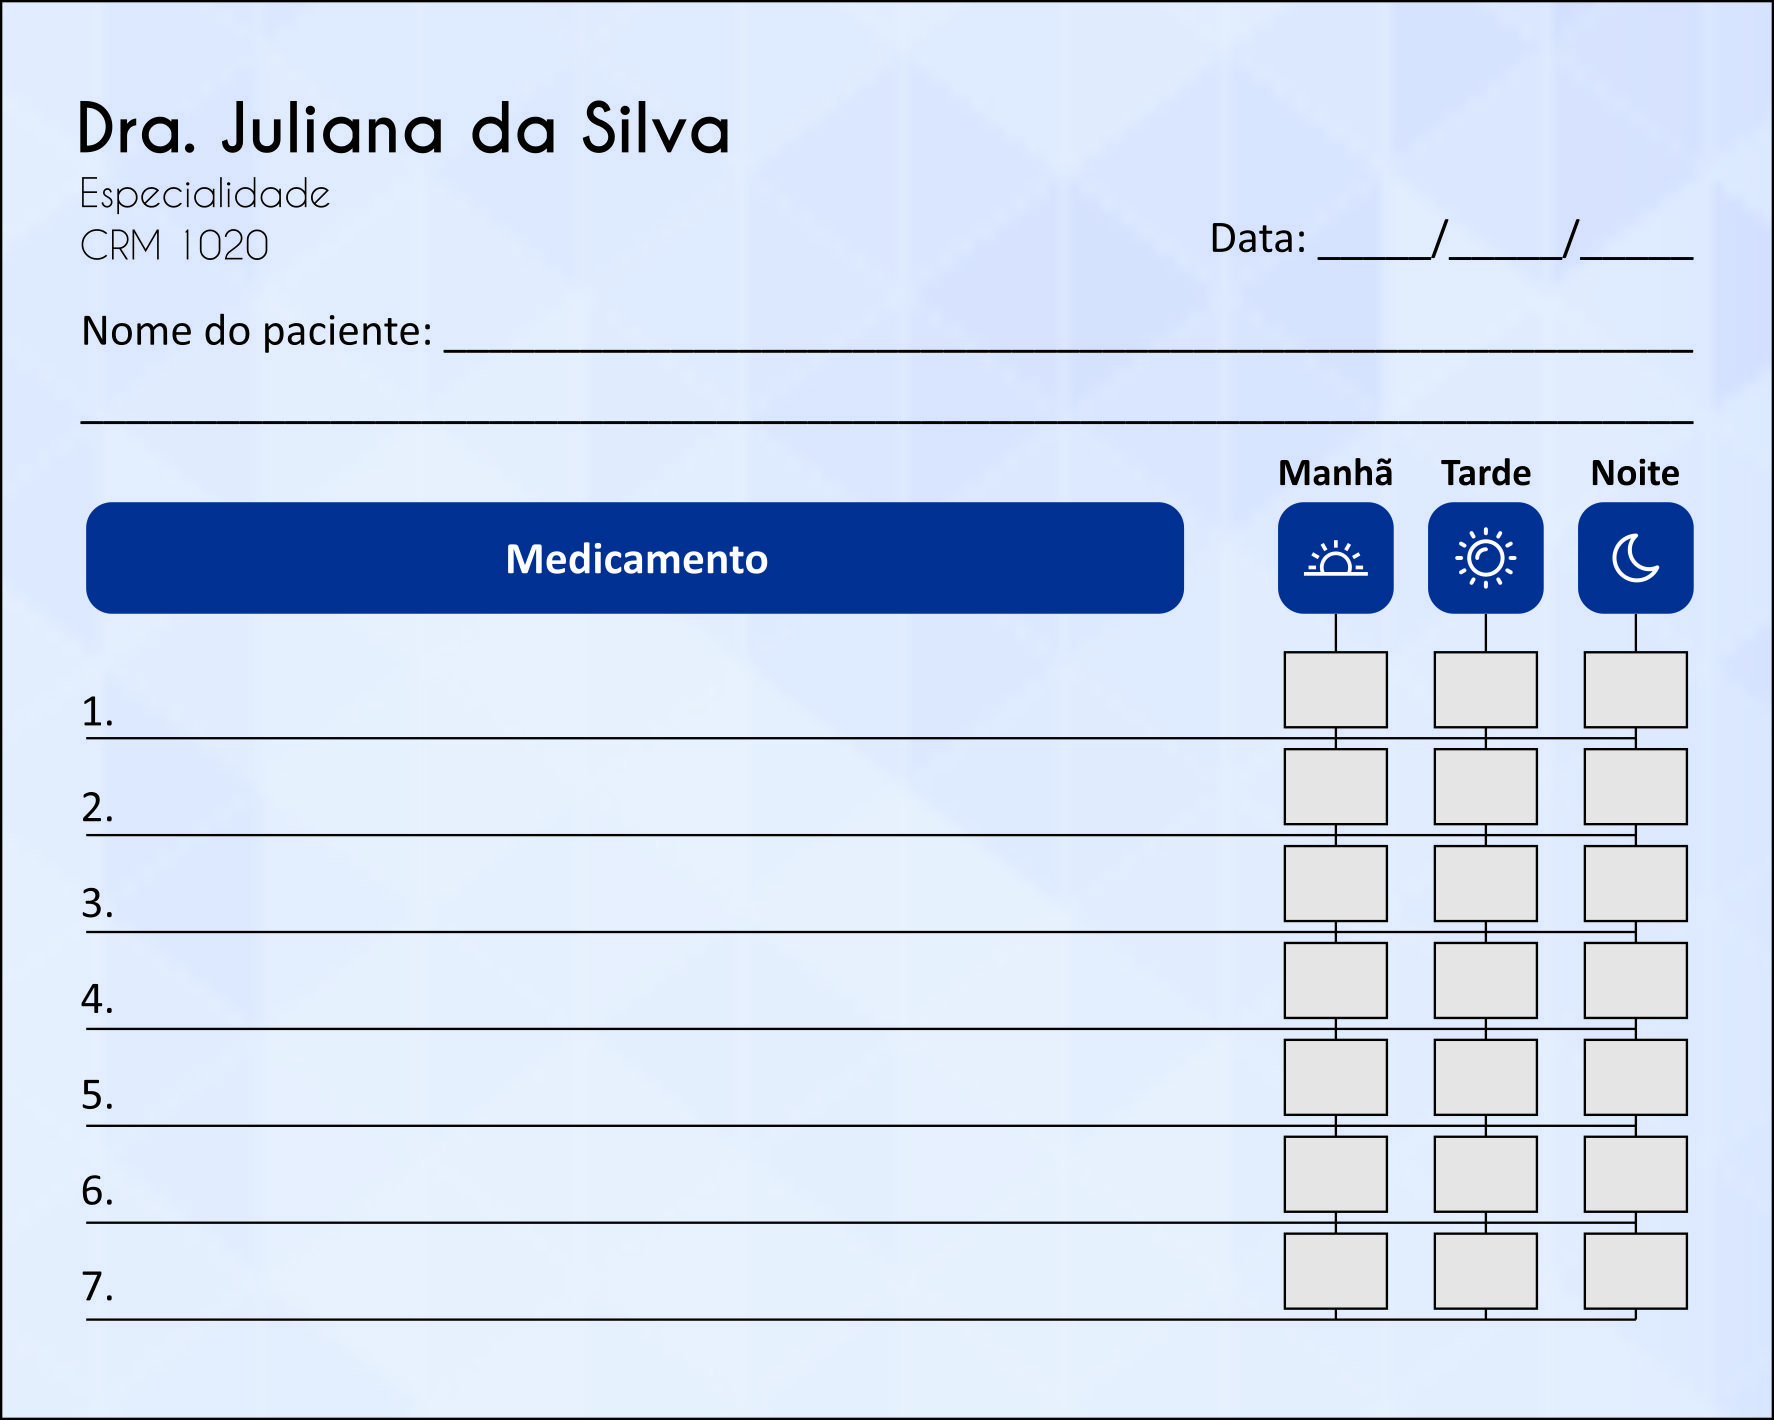Check the Noite box for medication 3
Image resolution: width=1774 pixels, height=1420 pixels.
coord(1635,884)
